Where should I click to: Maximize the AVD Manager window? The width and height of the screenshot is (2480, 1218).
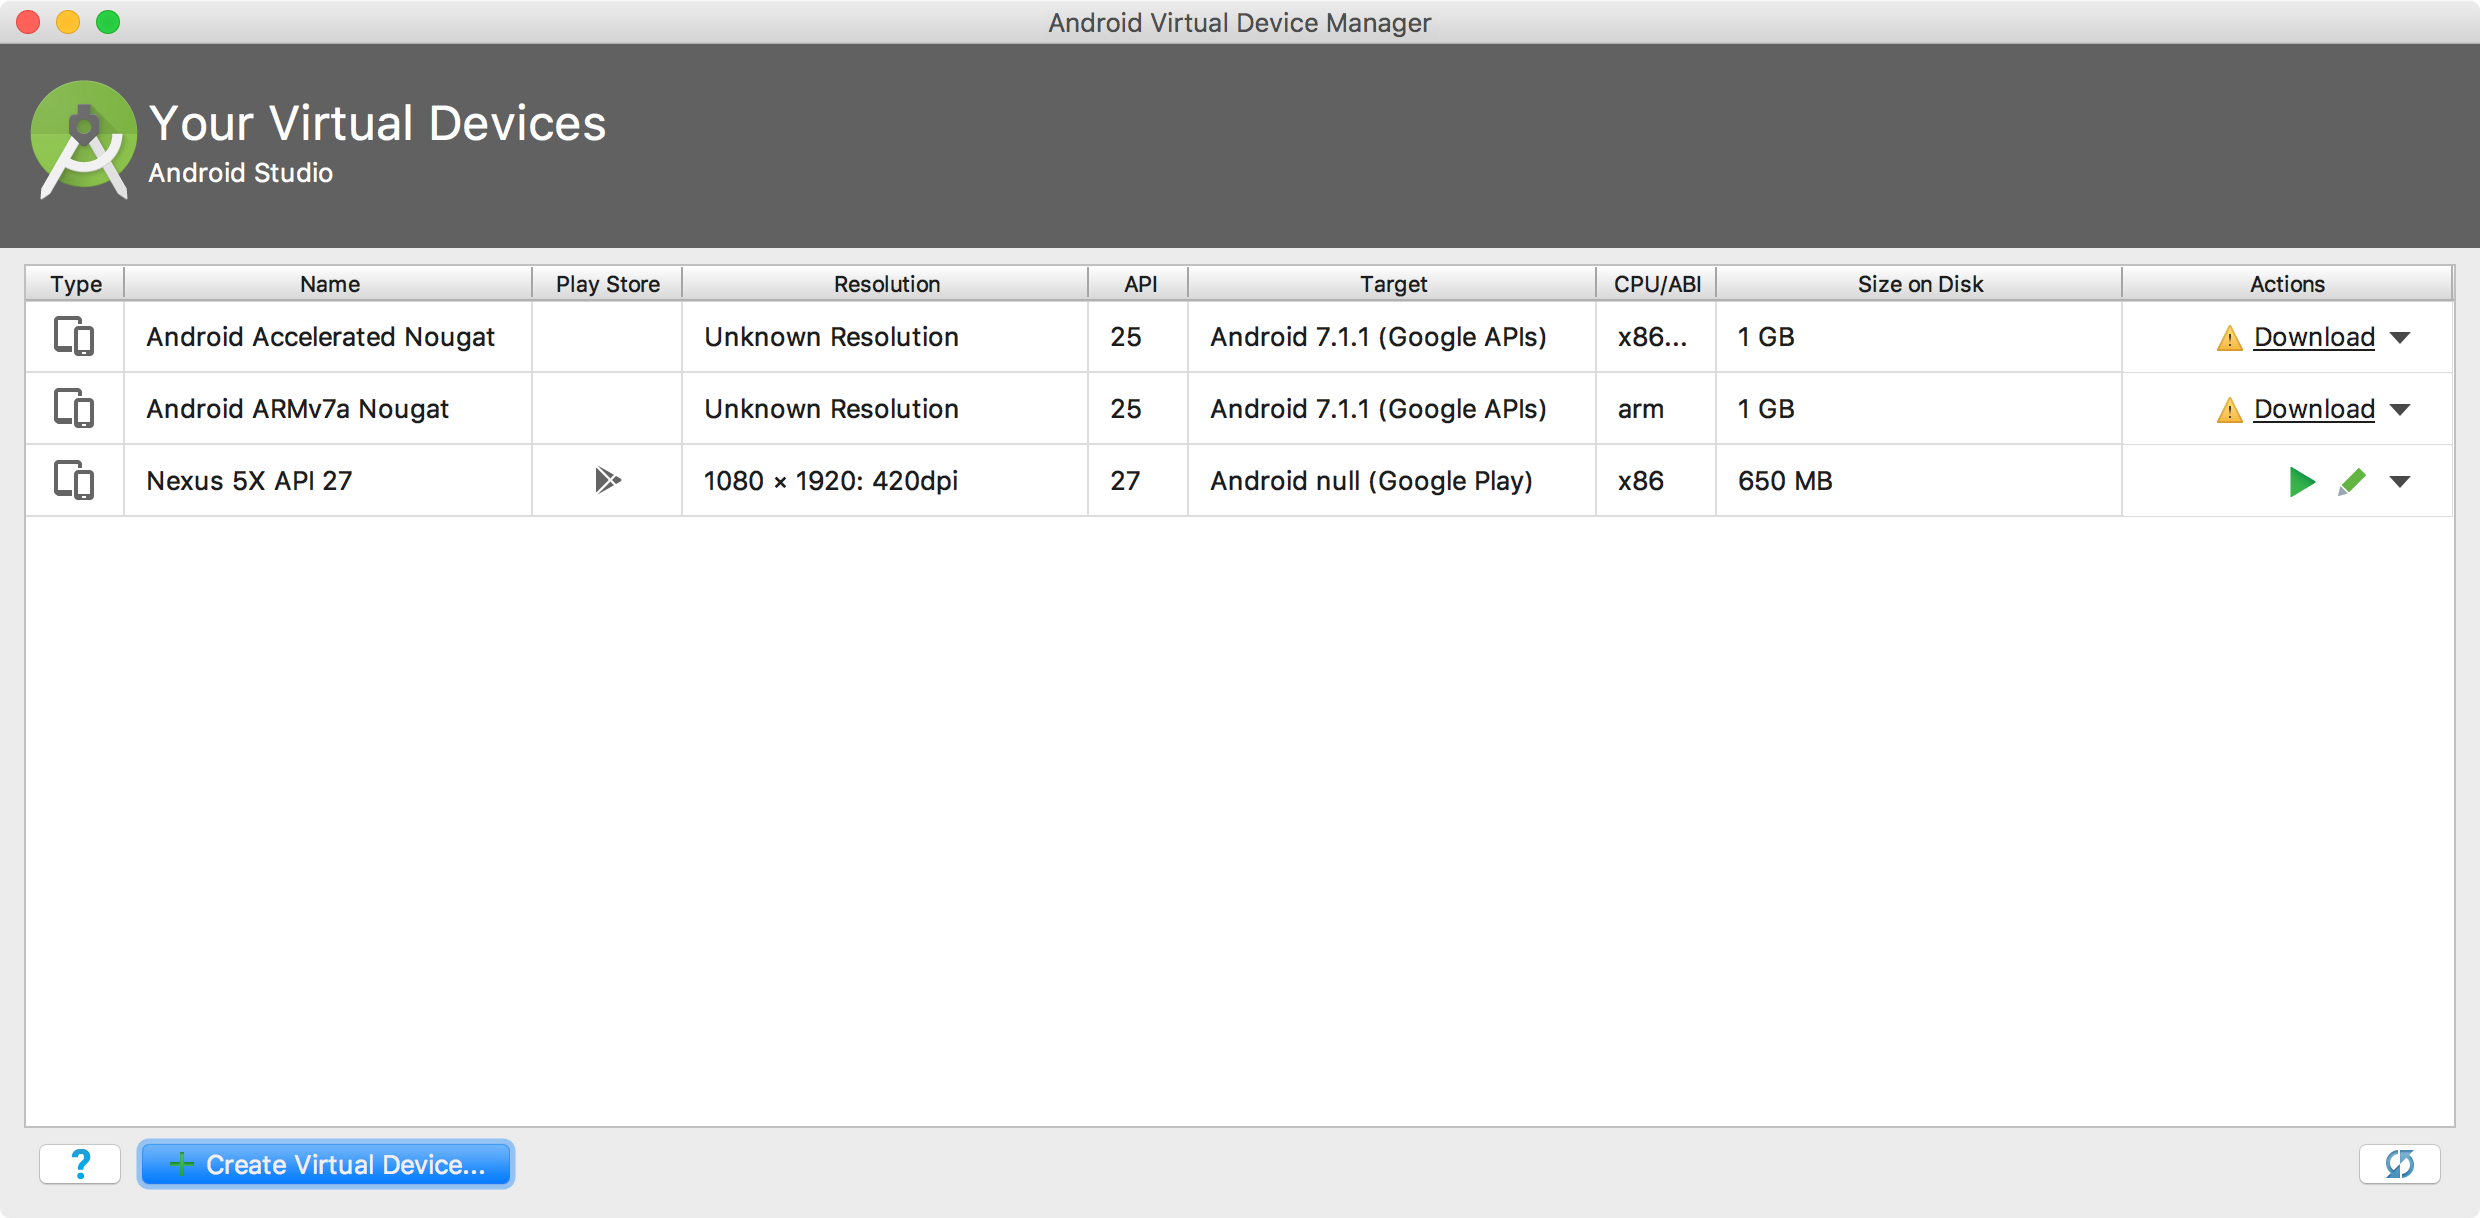tap(108, 22)
